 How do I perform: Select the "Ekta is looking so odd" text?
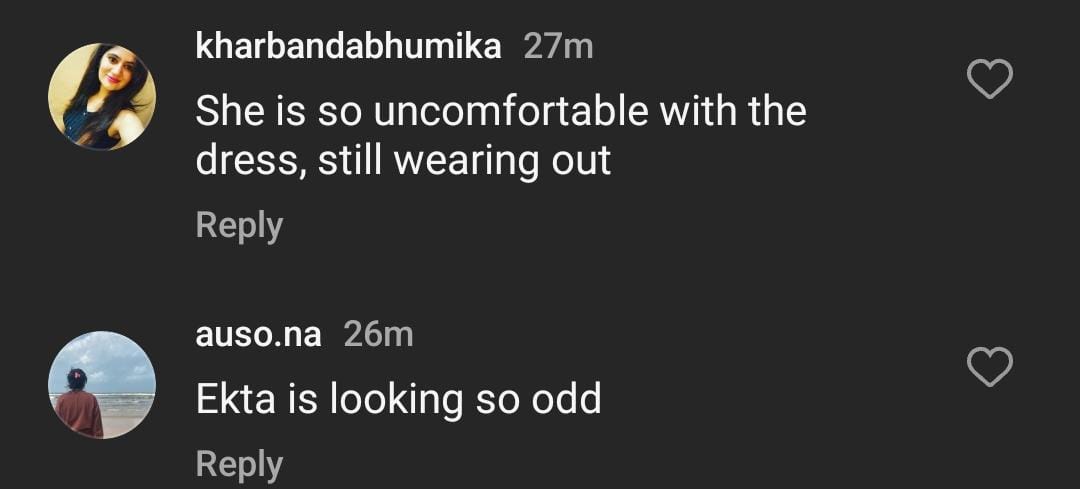click(398, 399)
